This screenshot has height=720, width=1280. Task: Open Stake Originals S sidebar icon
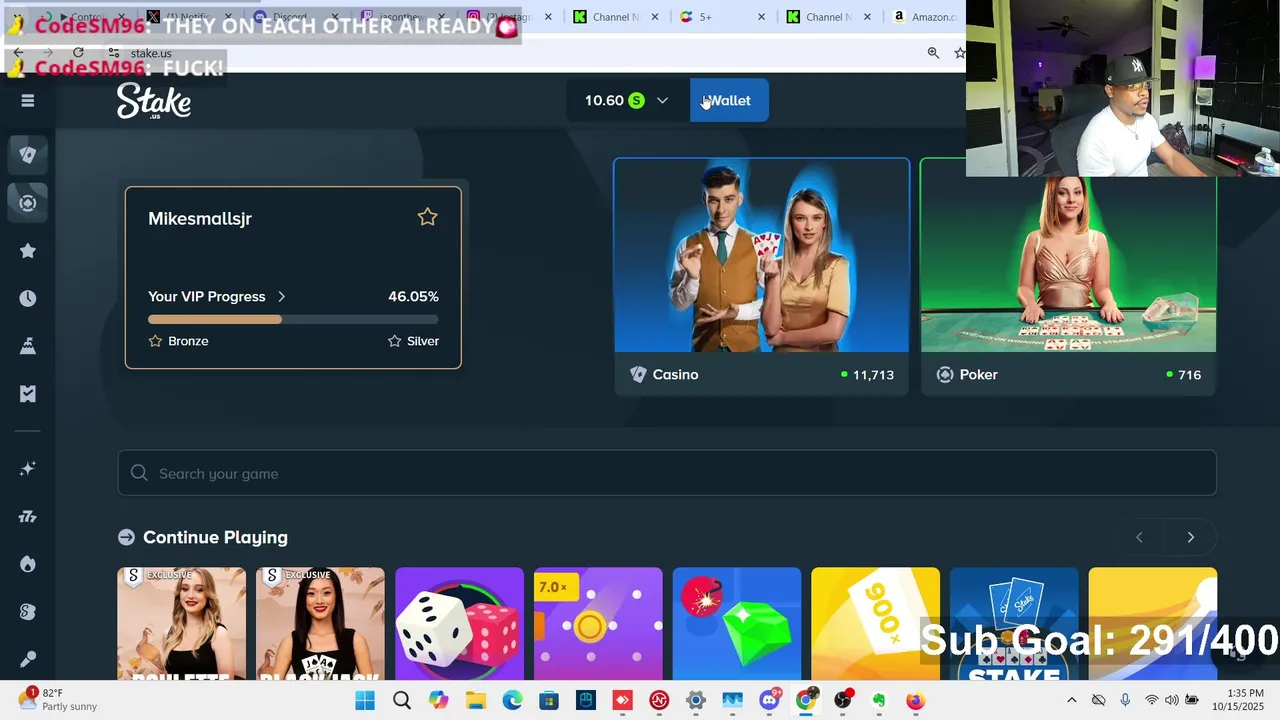click(28, 612)
